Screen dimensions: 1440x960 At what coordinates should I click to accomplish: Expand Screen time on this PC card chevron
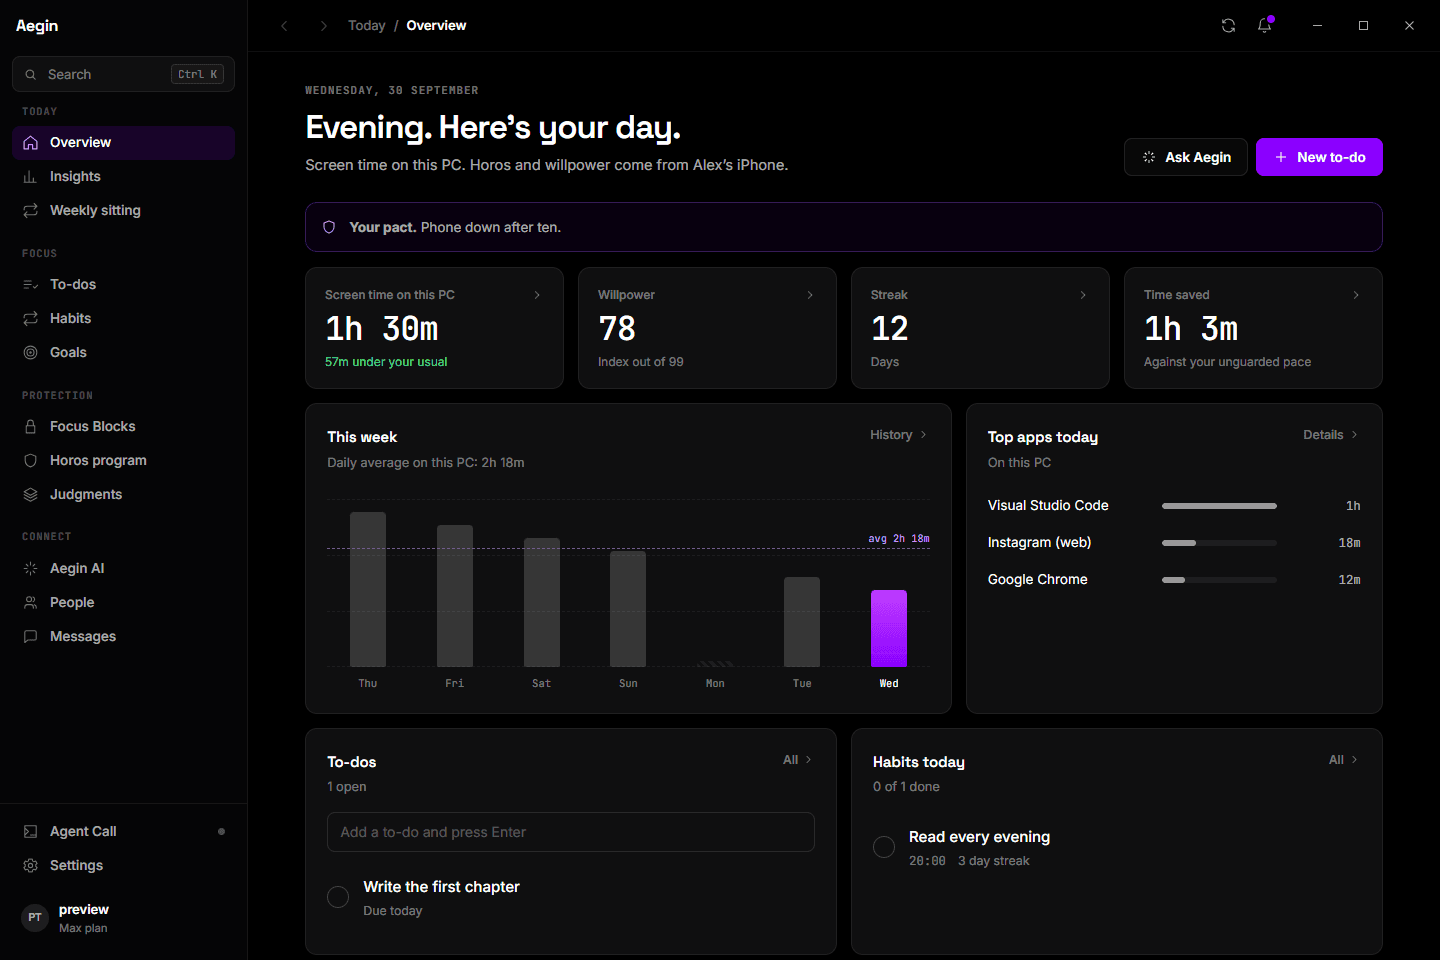tap(537, 295)
